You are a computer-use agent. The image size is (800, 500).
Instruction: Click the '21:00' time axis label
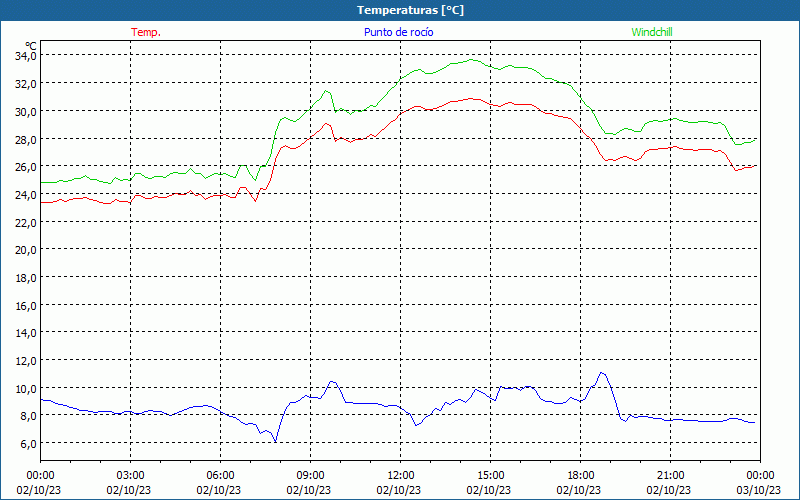[670, 476]
